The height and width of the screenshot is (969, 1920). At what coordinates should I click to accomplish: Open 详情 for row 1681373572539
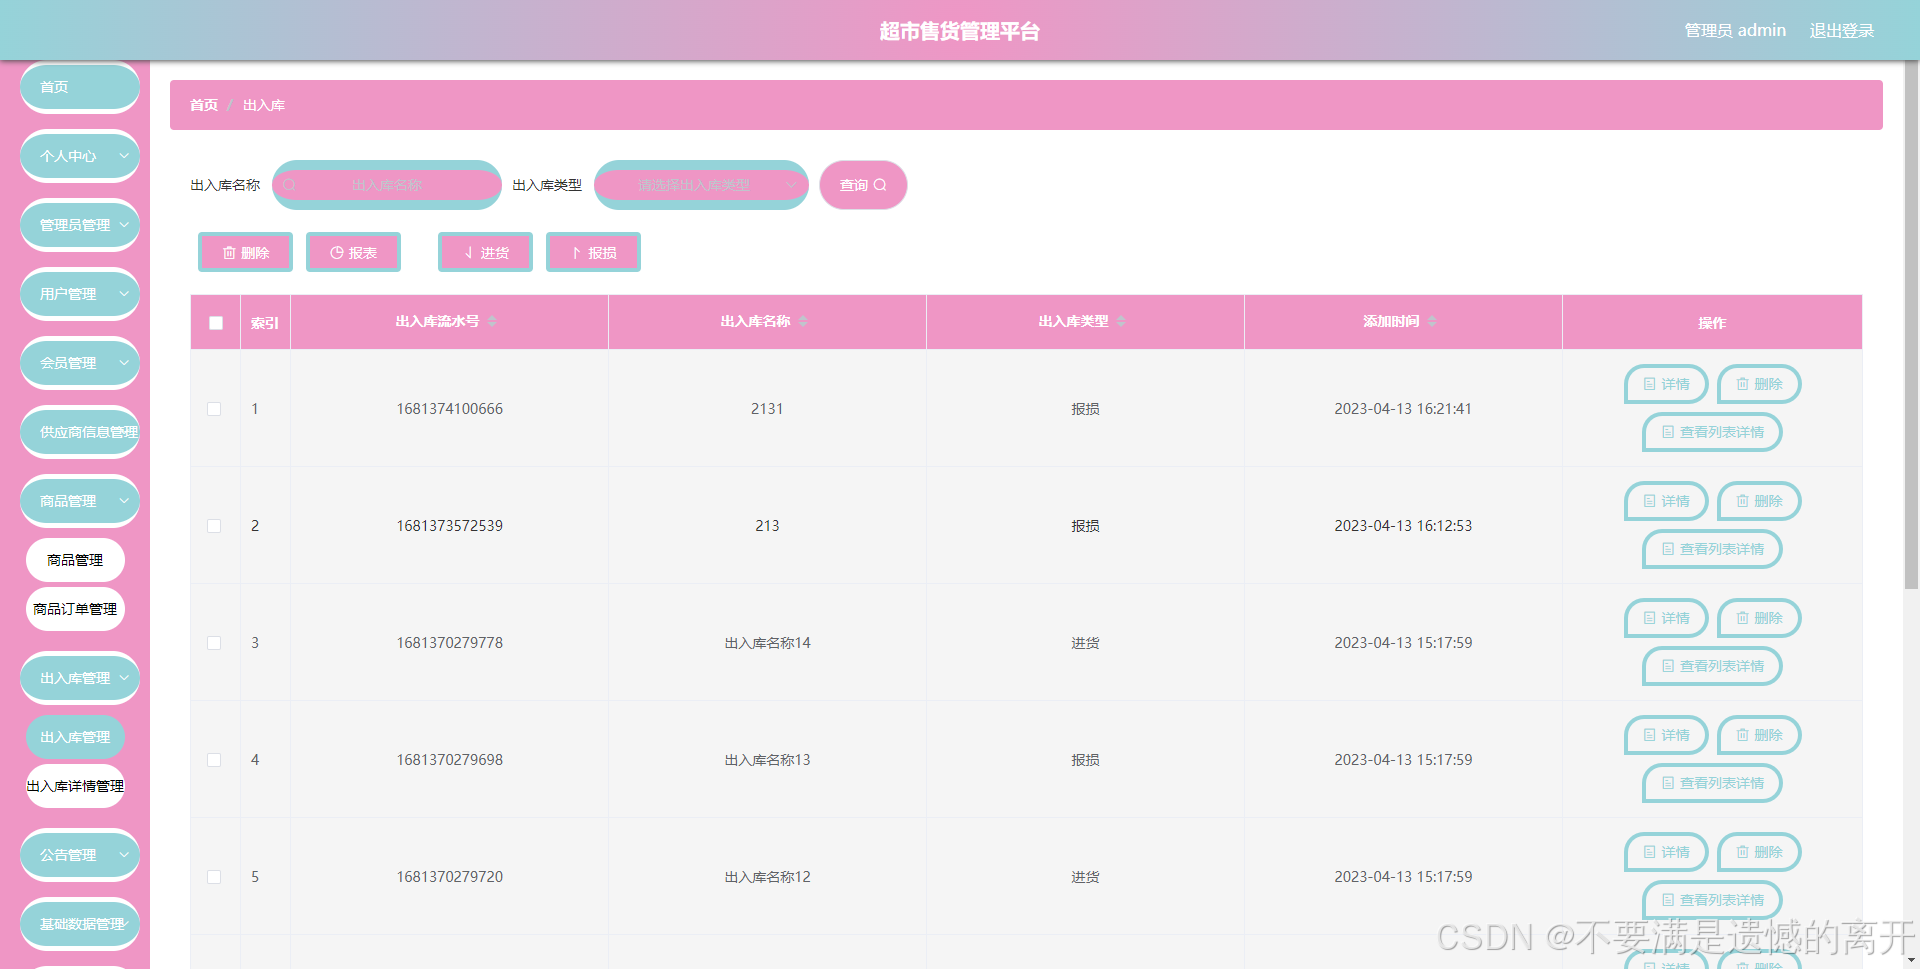pyautogui.click(x=1666, y=501)
